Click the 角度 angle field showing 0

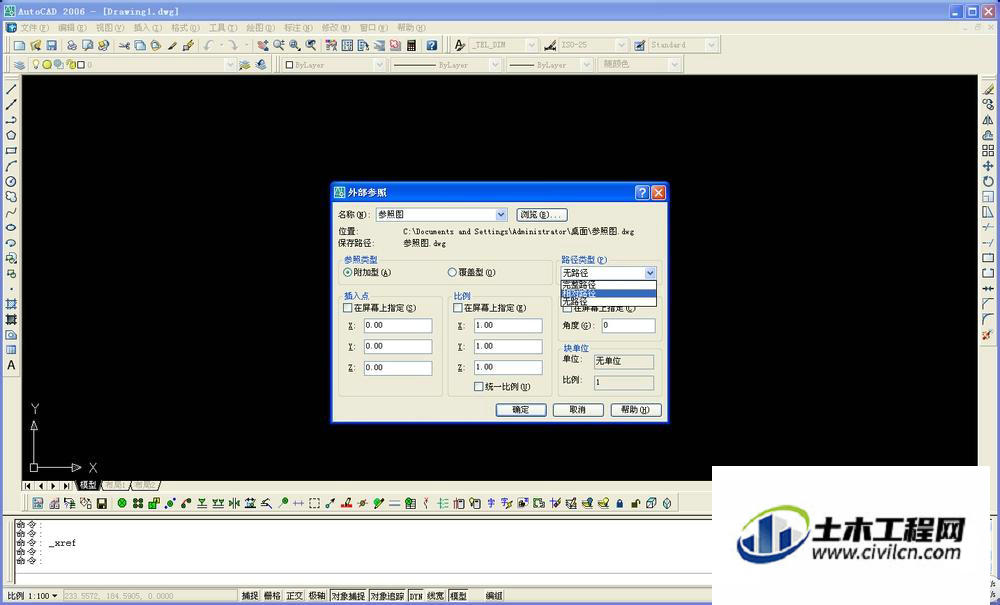pos(628,325)
